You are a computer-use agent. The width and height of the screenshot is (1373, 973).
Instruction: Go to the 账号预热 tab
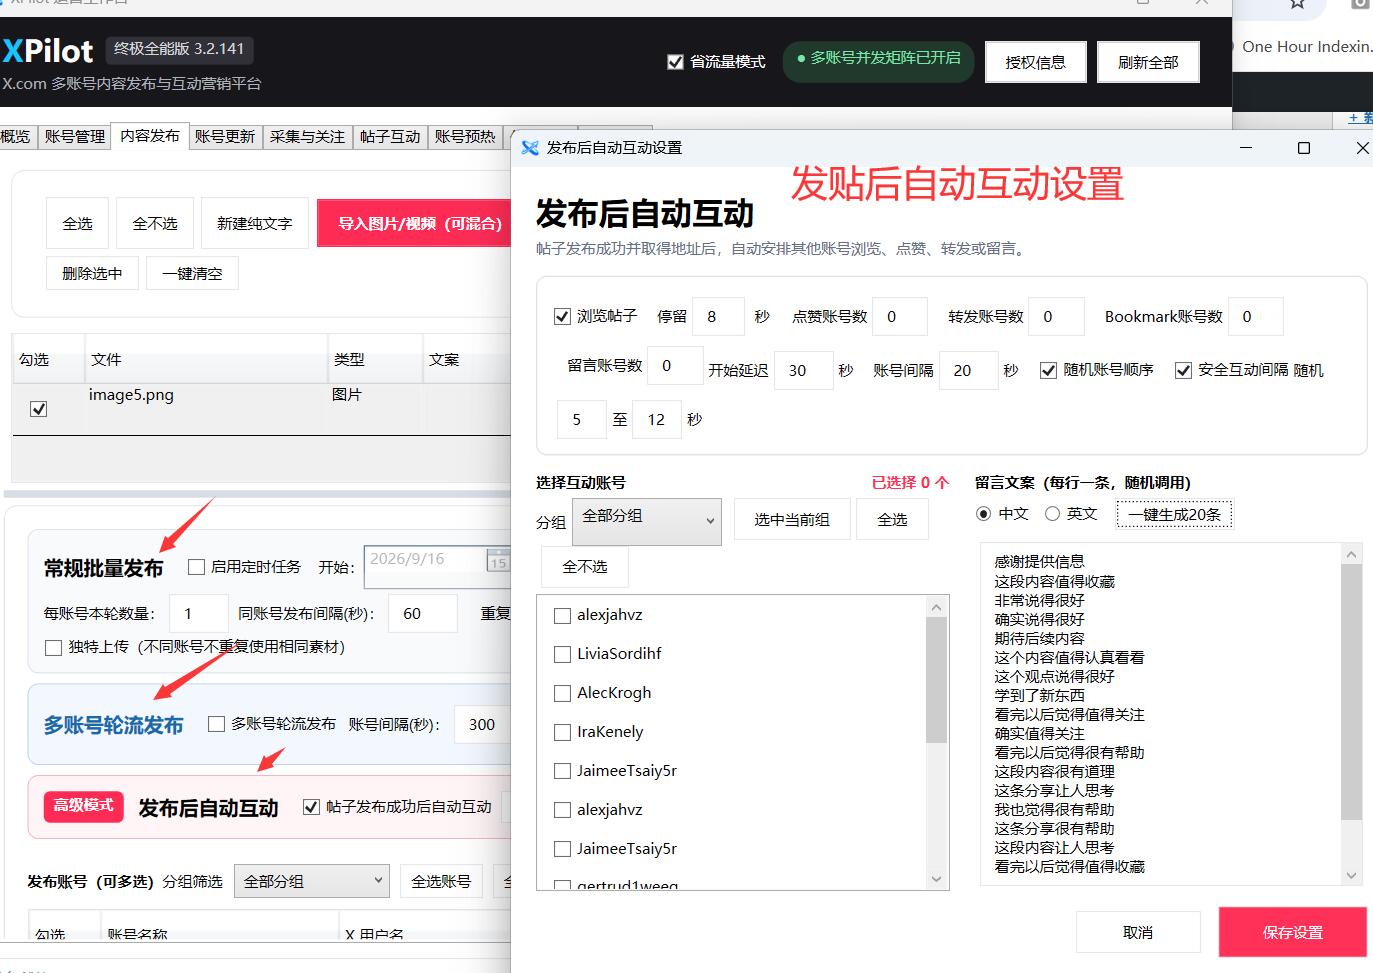(465, 137)
